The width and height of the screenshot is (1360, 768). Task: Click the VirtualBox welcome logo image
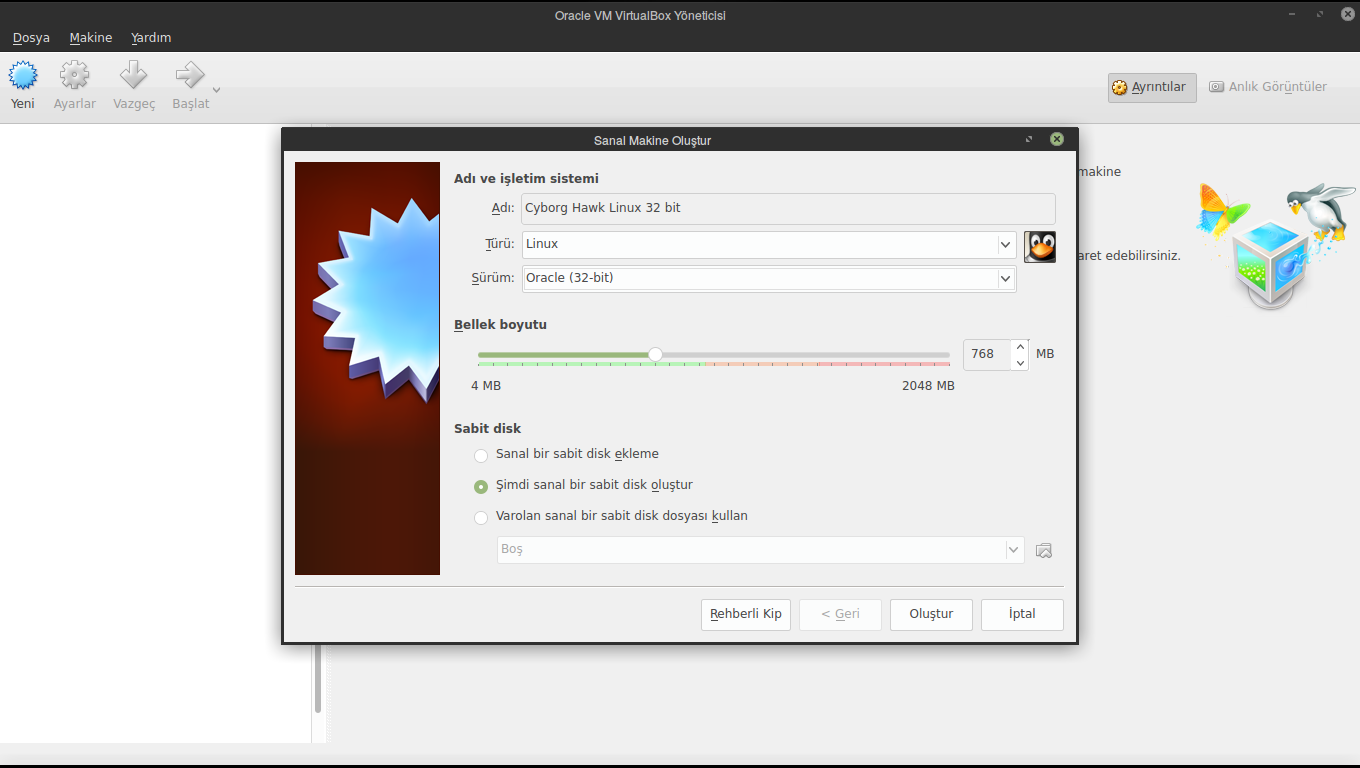(x=1275, y=246)
